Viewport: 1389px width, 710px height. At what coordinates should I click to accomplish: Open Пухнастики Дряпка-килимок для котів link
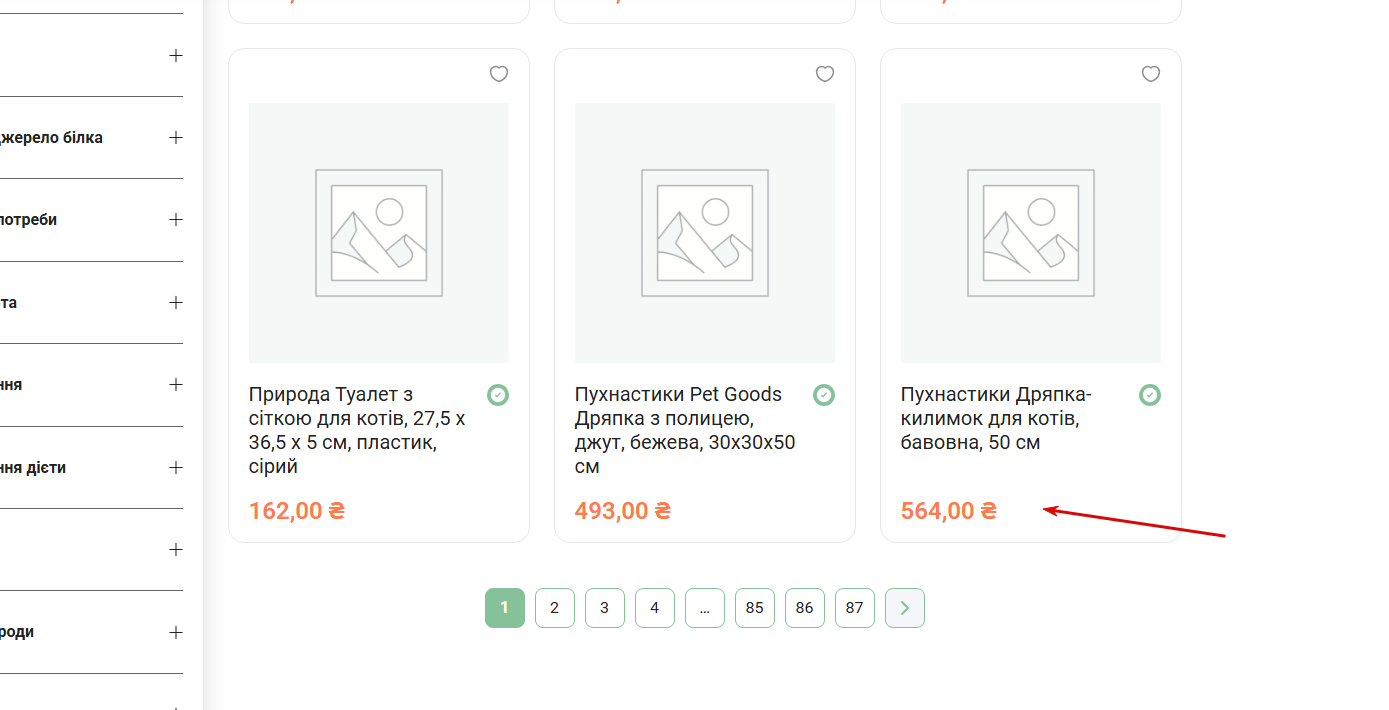click(996, 418)
